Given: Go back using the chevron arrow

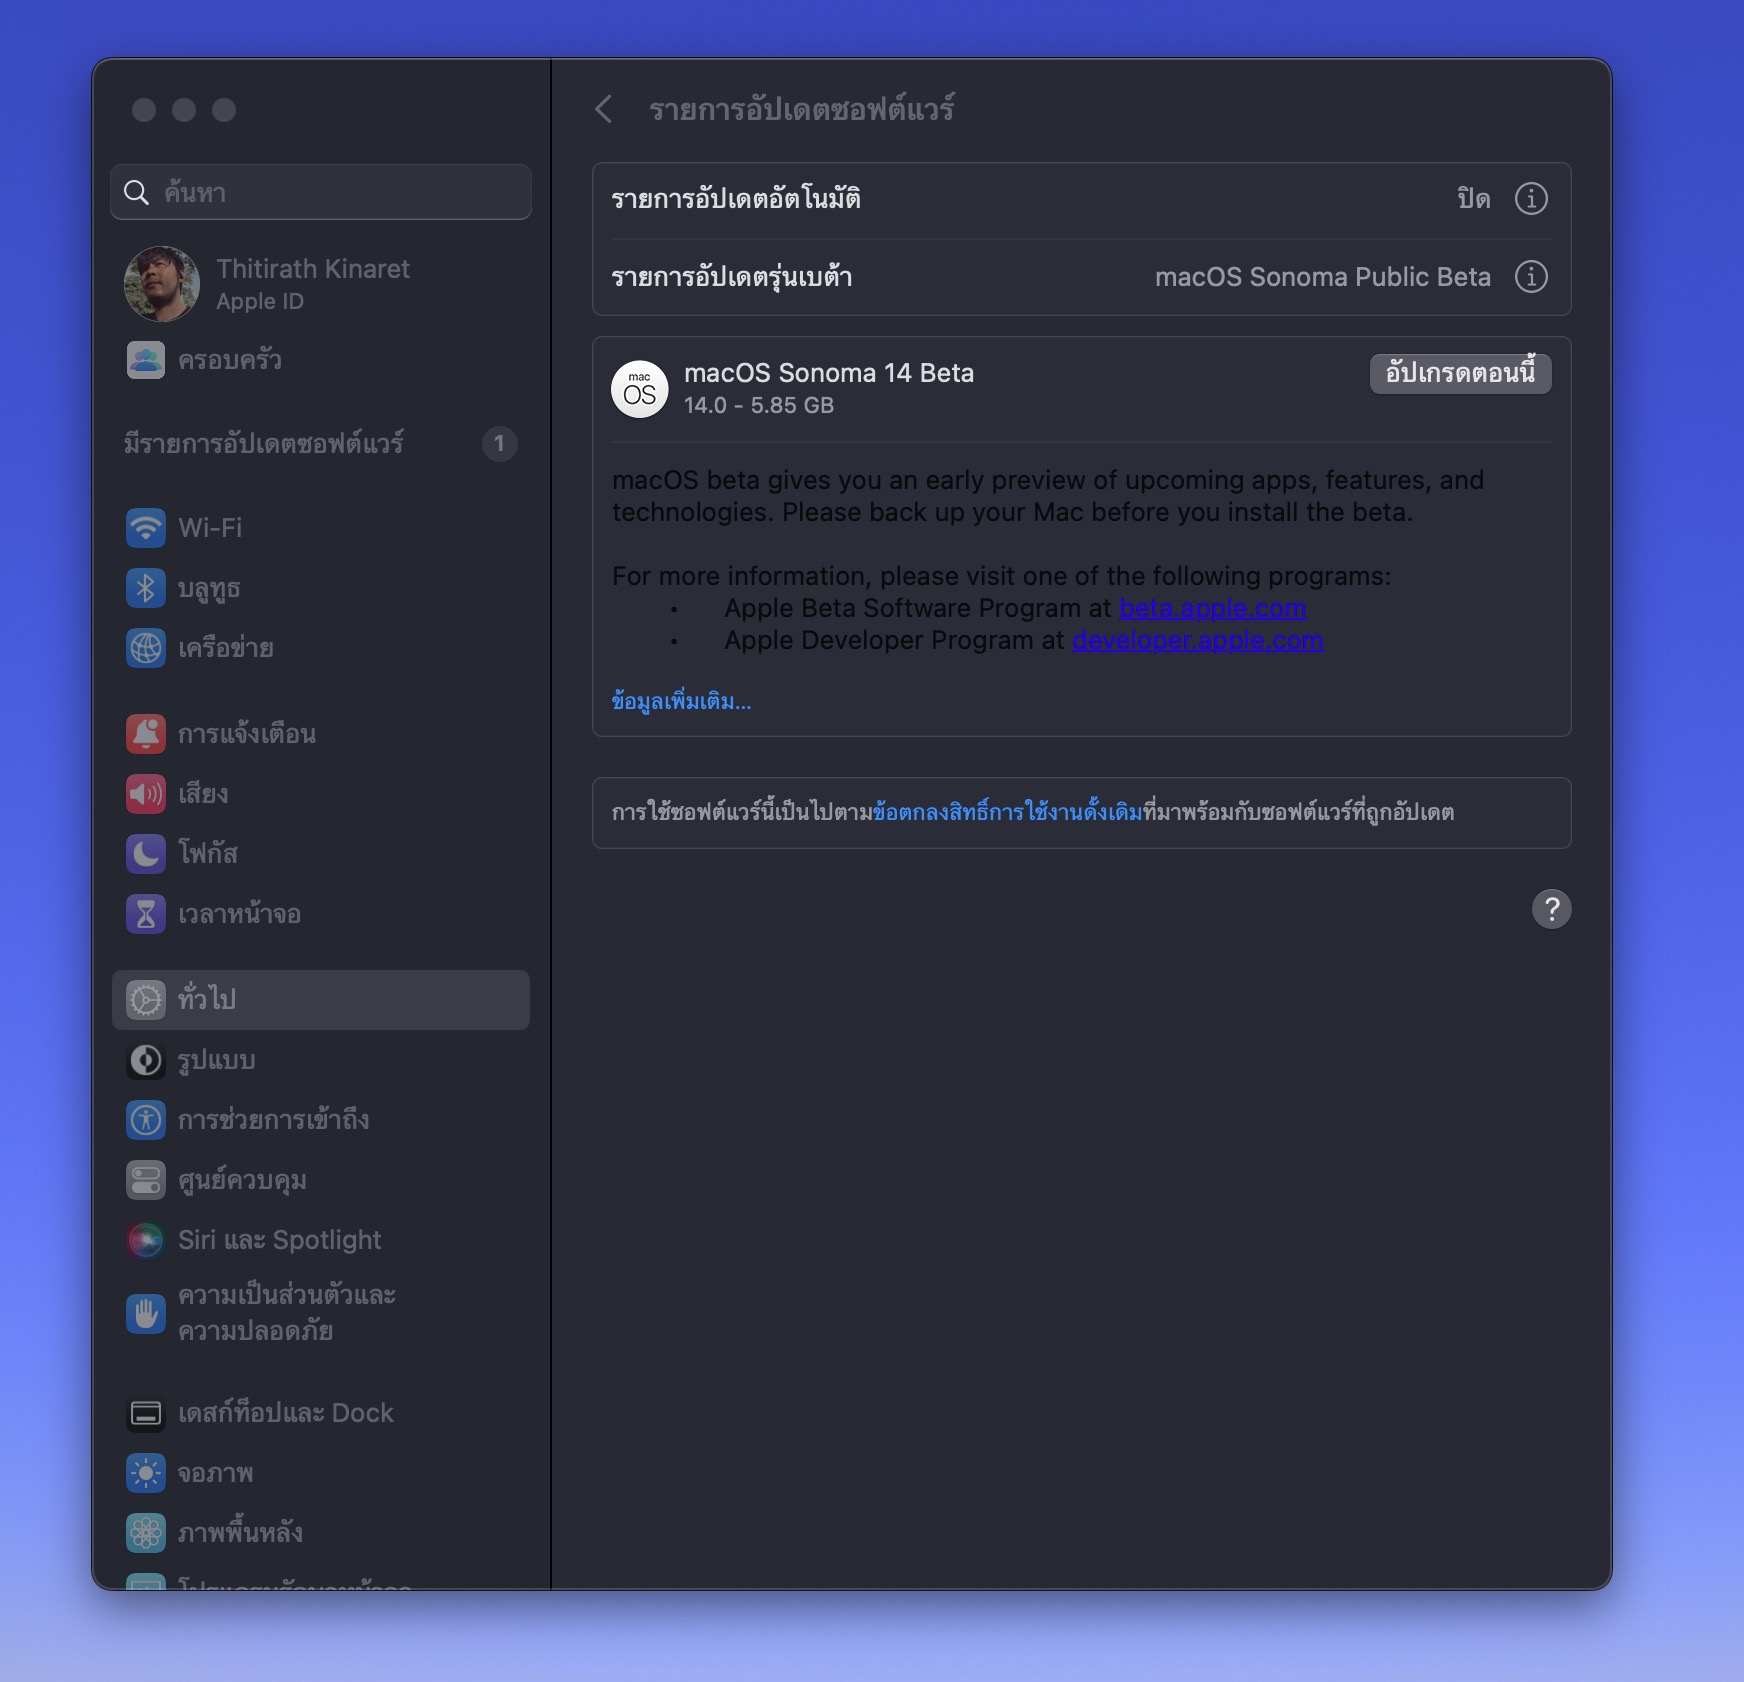Looking at the screenshot, I should 603,109.
